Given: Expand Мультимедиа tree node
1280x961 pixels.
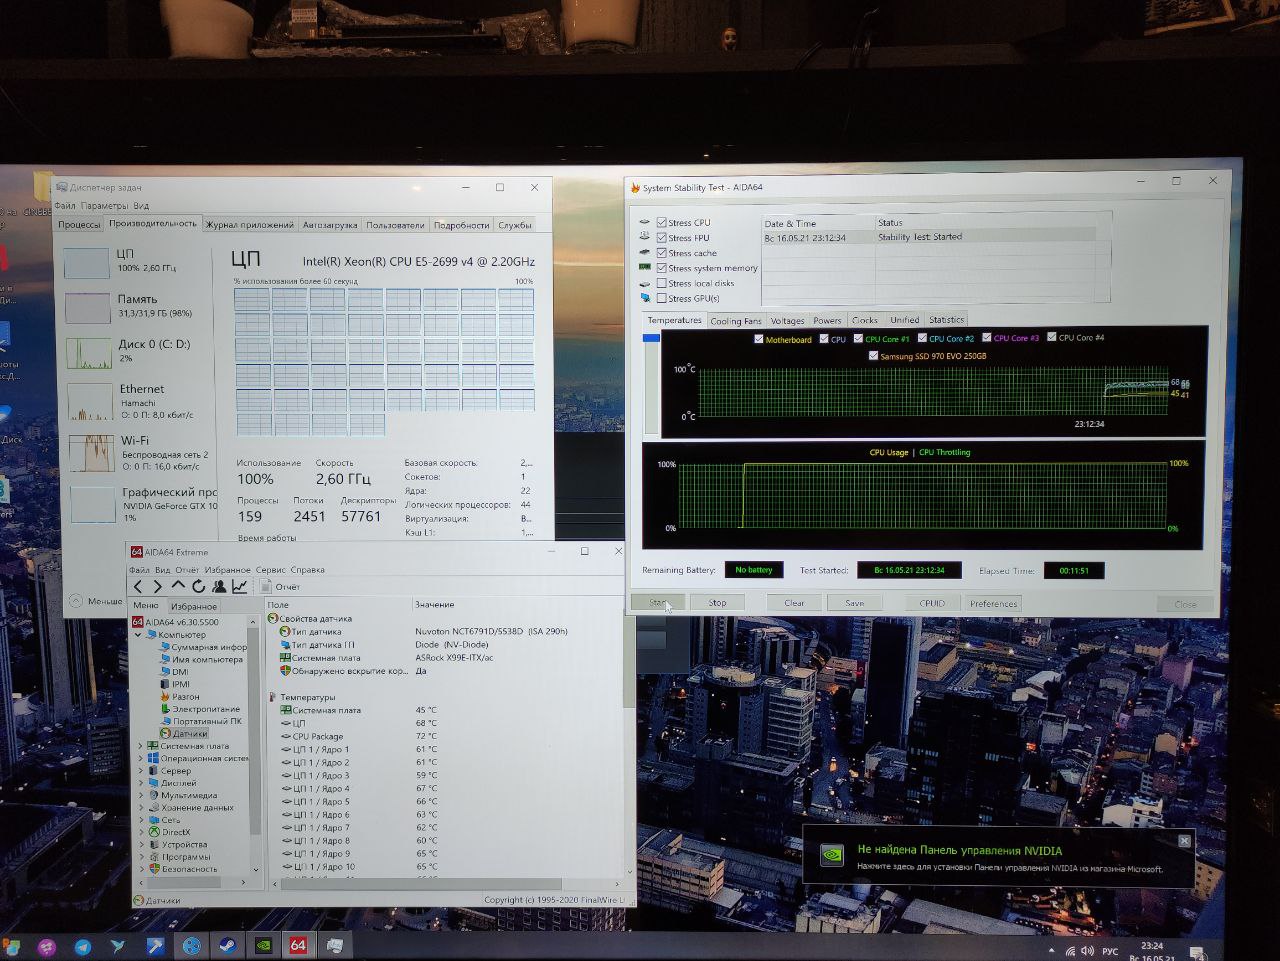Looking at the screenshot, I should coord(140,795).
